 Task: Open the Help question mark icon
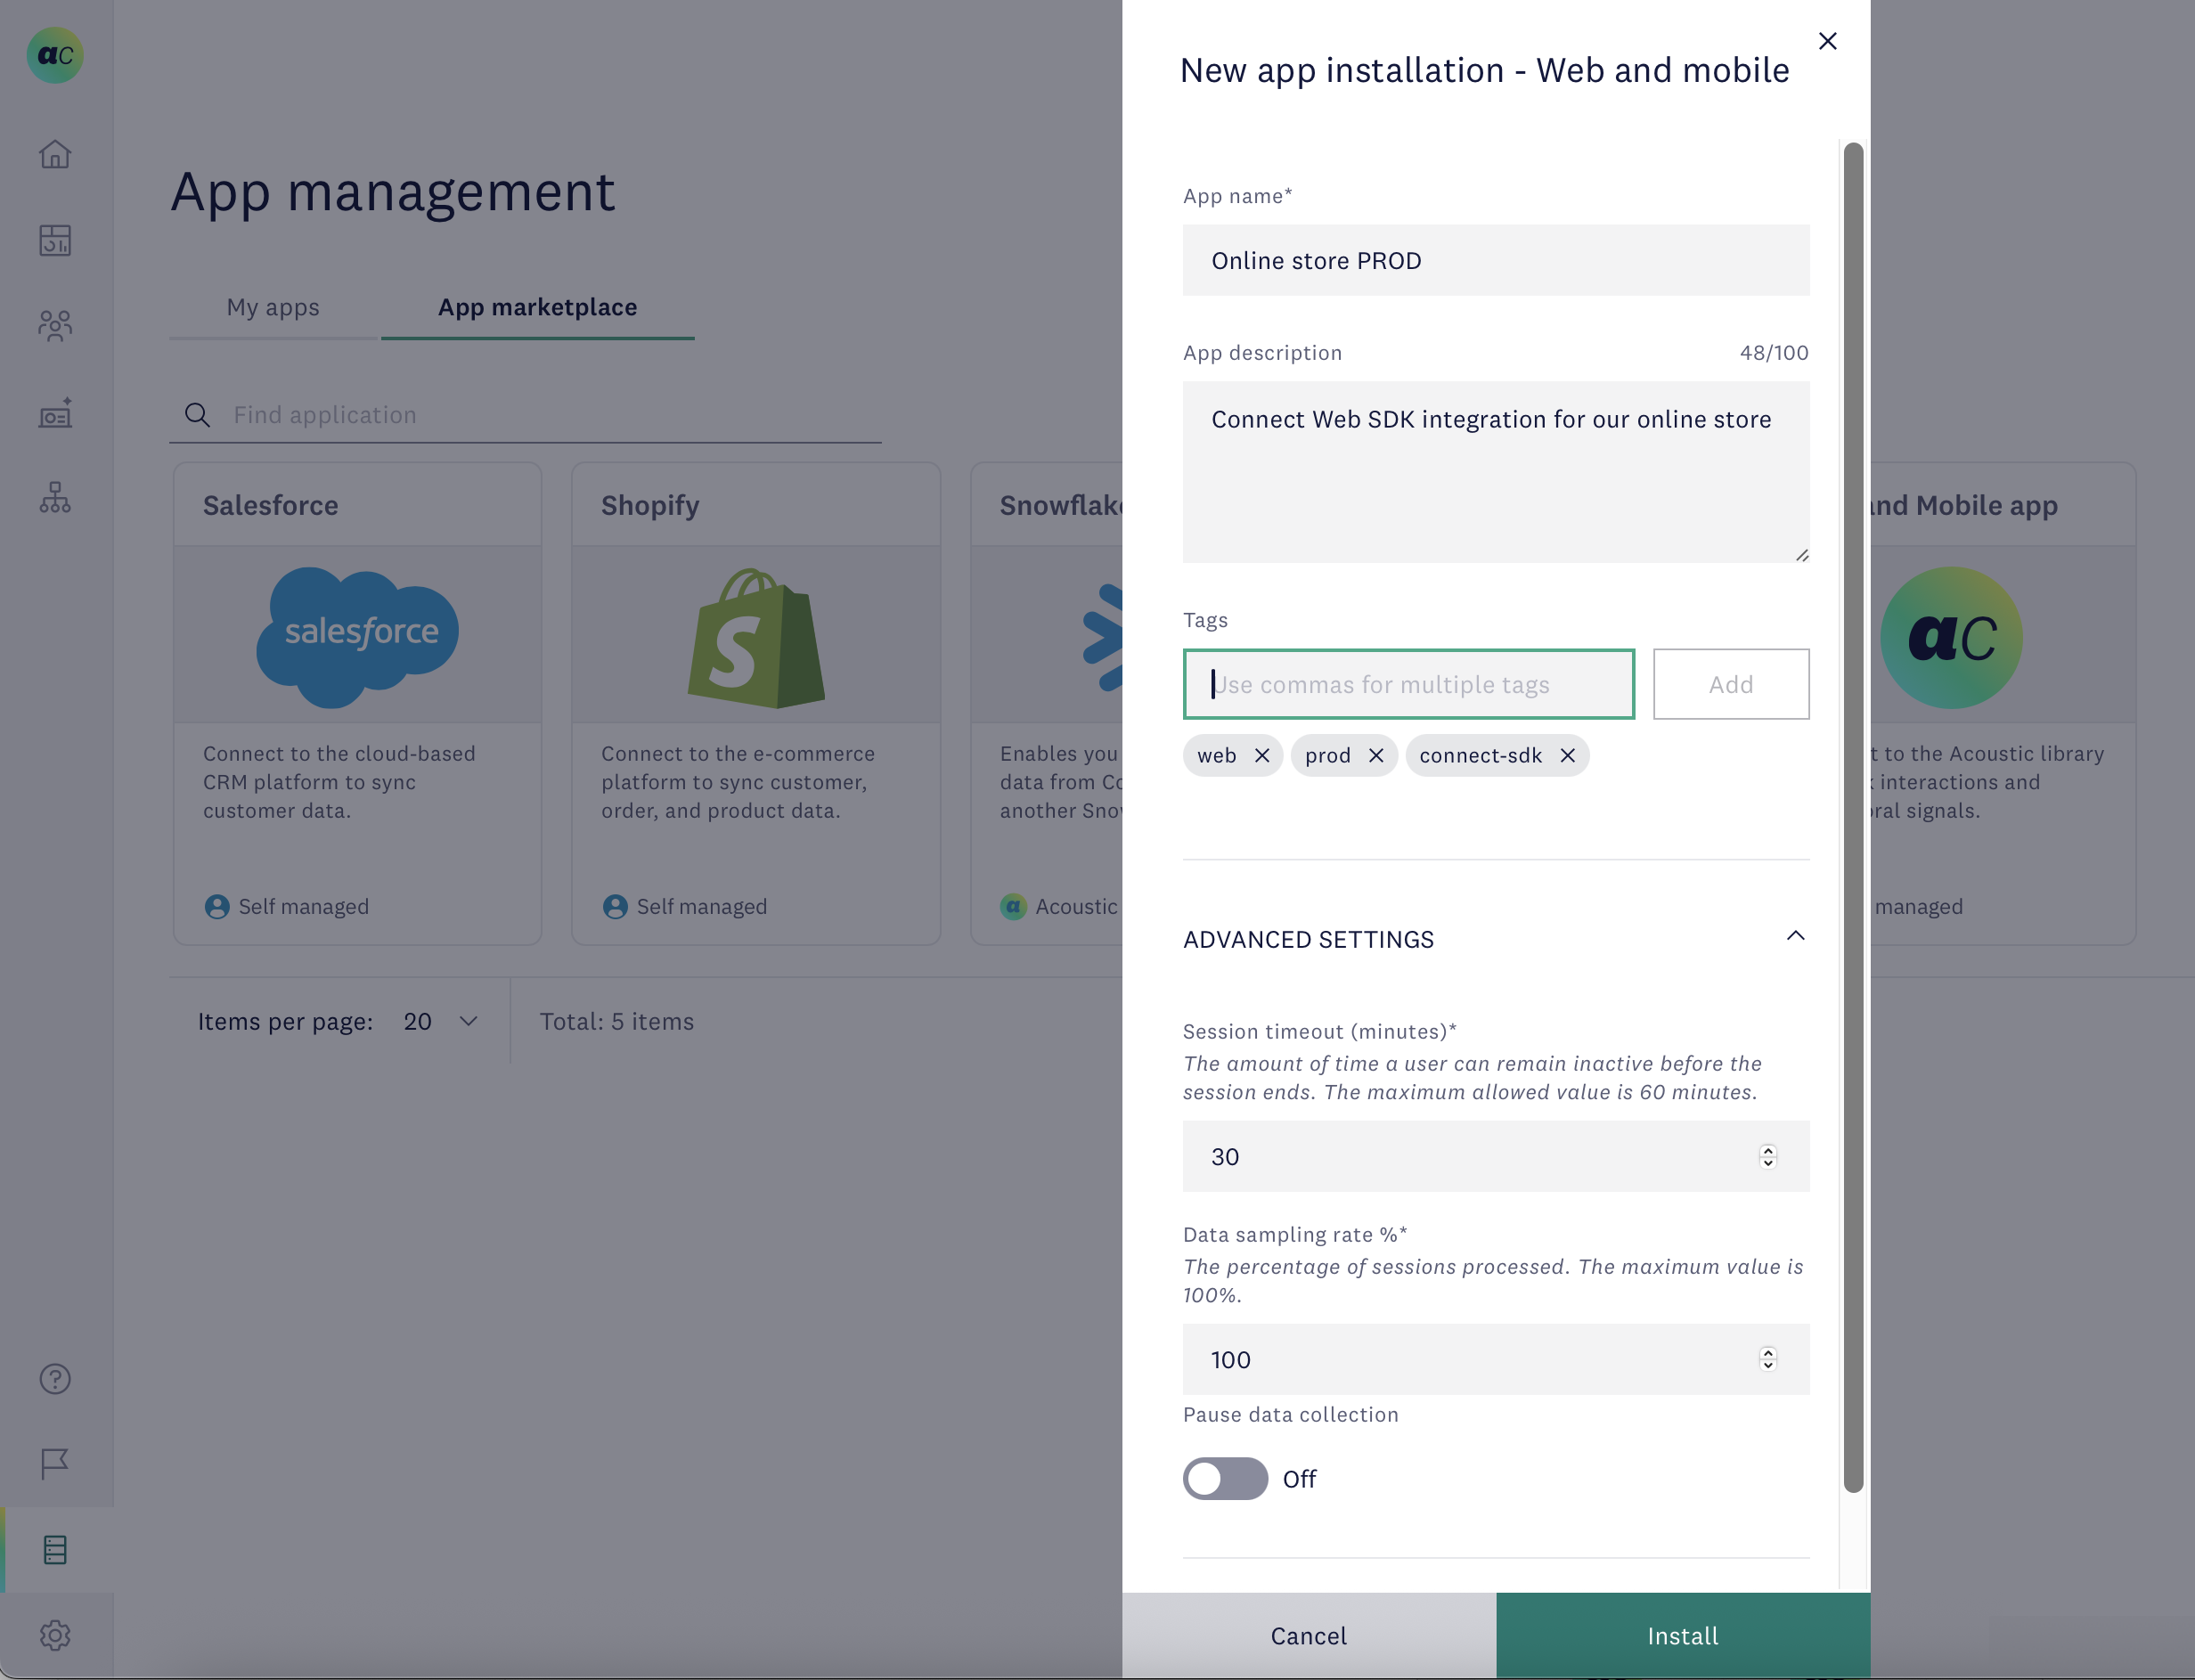(x=55, y=1378)
